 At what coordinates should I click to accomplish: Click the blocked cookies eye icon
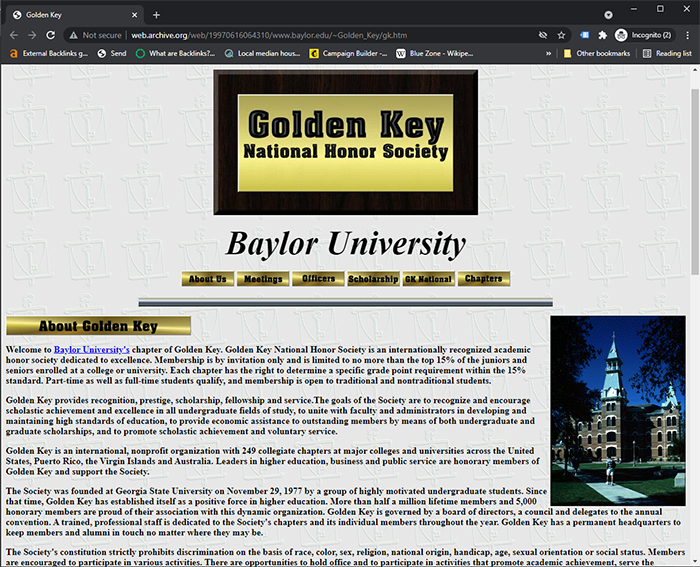pos(543,35)
